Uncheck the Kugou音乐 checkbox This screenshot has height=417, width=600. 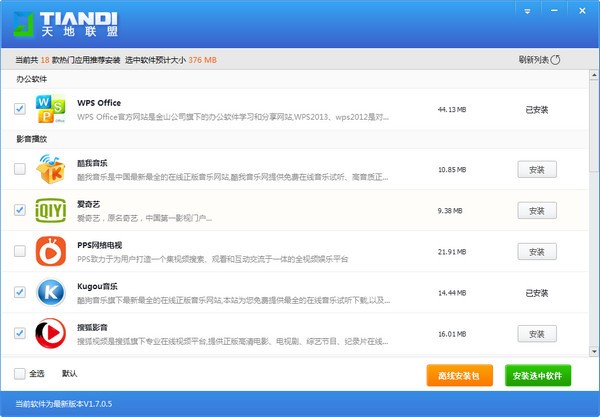[20, 292]
